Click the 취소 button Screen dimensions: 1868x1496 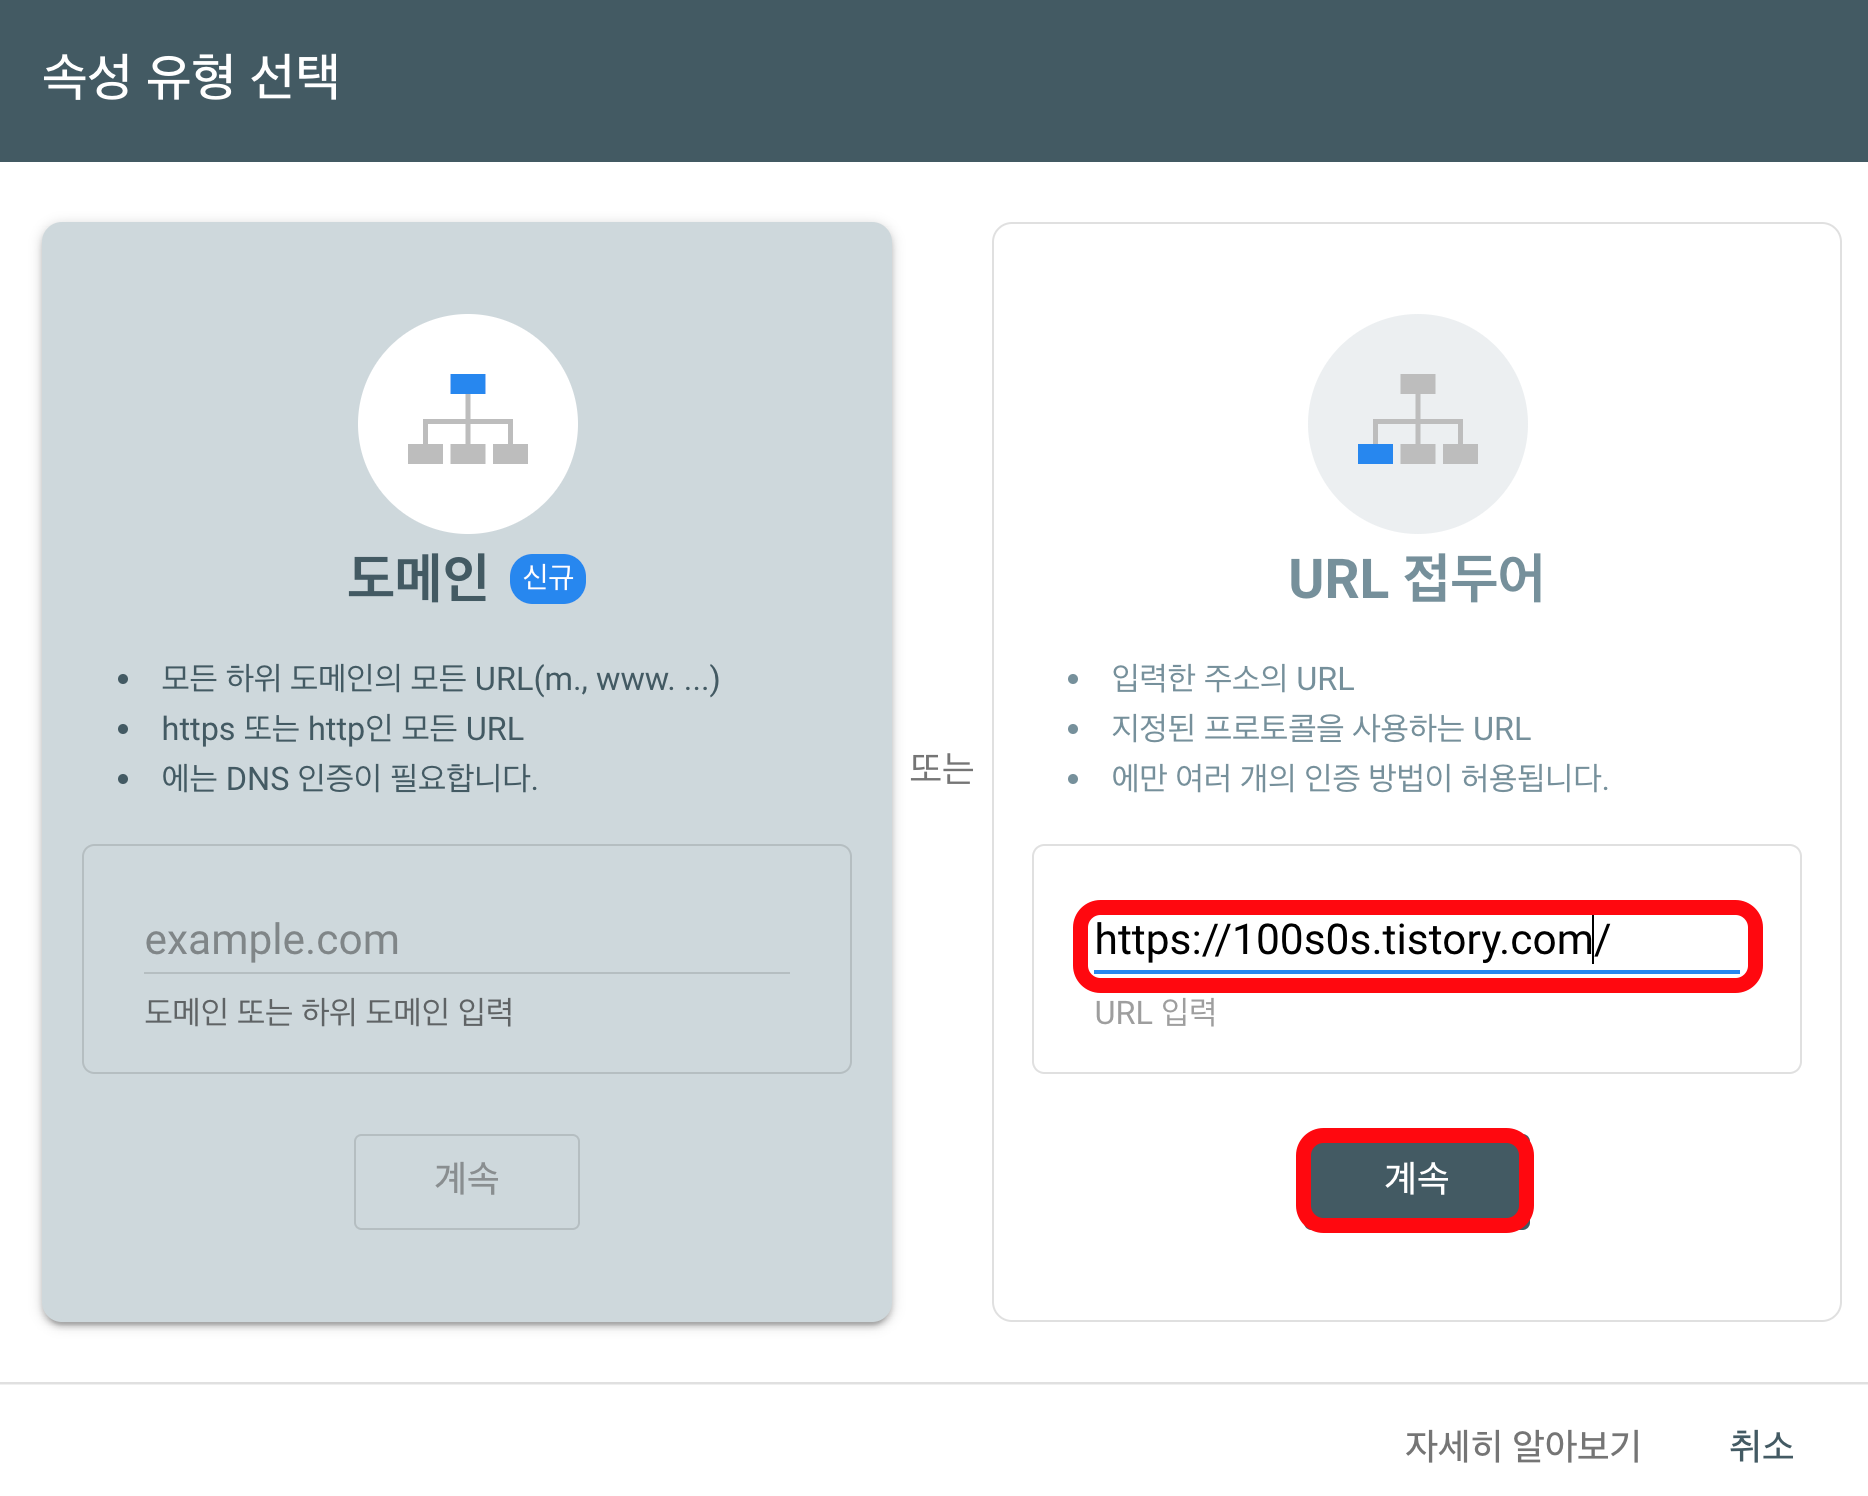pyautogui.click(x=1762, y=1446)
